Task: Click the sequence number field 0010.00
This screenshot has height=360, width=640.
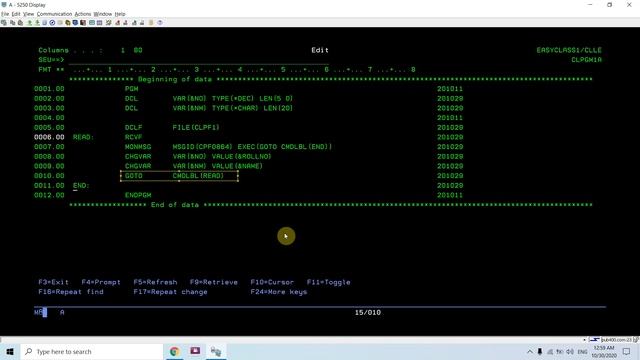Action: pyautogui.click(x=49, y=176)
